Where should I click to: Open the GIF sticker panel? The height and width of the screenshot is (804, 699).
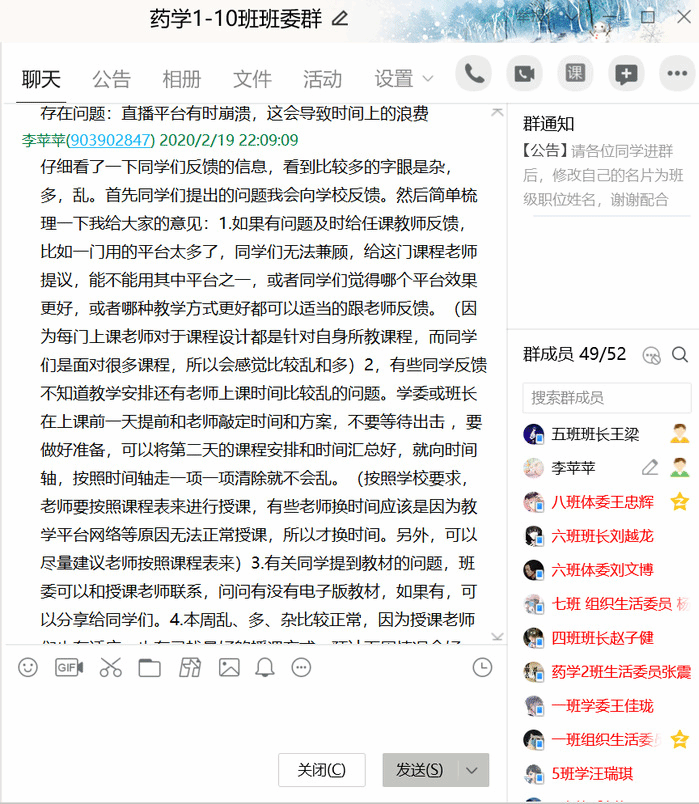(x=69, y=667)
